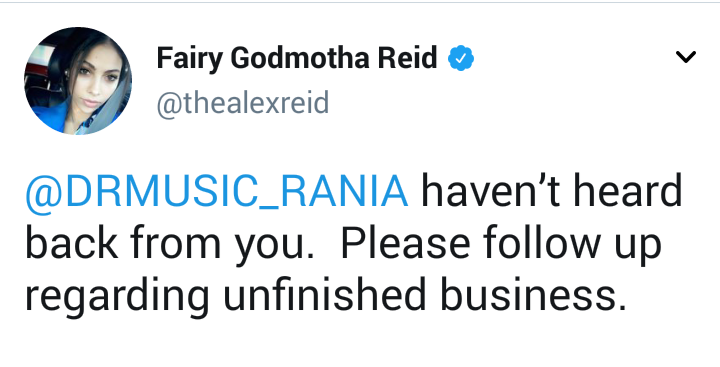Click the word 'regarding' in the tweet
The image size is (720, 367).
pos(118,297)
